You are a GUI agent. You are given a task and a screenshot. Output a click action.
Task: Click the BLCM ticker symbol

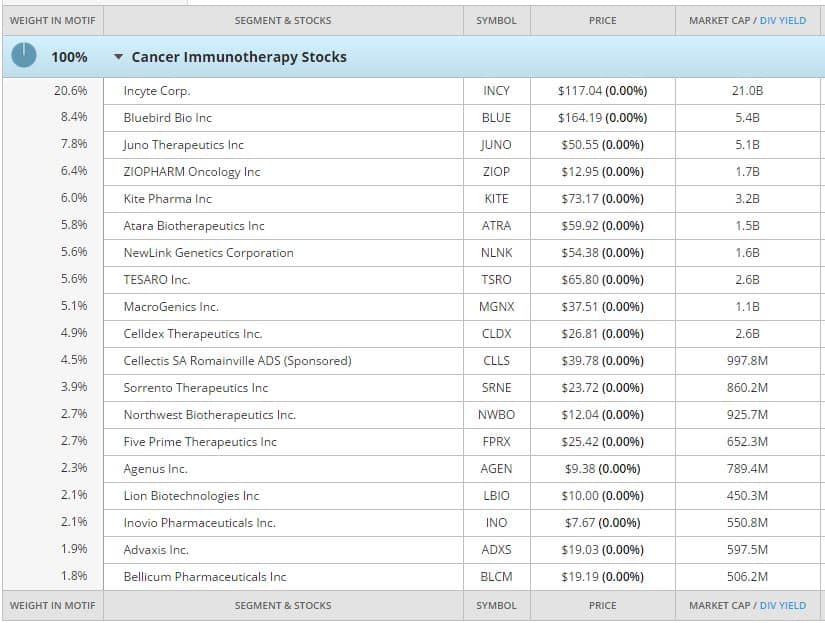[496, 577]
